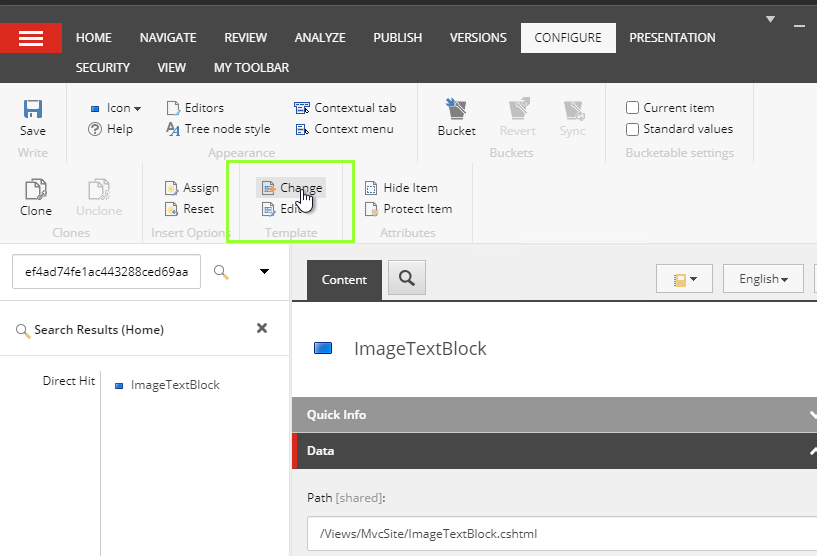Edit the item template
Screen dimensions: 817x556
tap(282, 209)
